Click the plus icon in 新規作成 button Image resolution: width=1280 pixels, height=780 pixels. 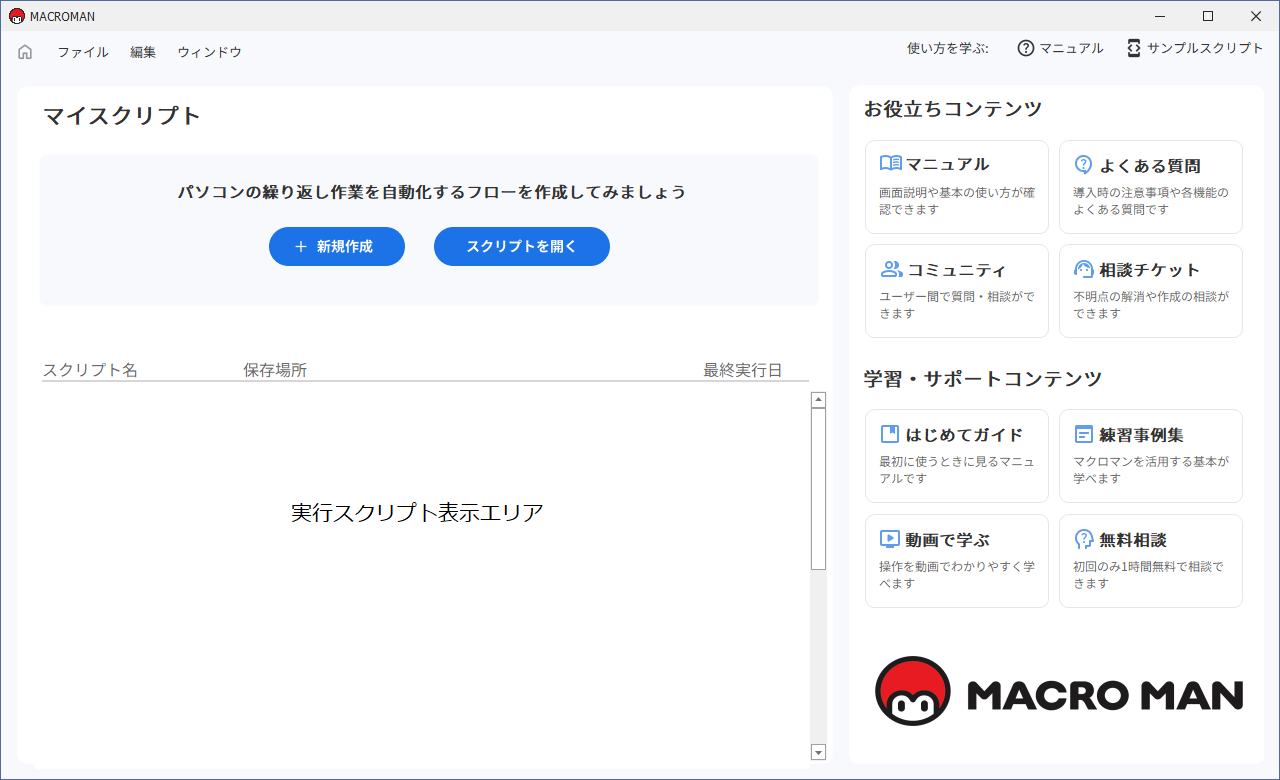[301, 246]
